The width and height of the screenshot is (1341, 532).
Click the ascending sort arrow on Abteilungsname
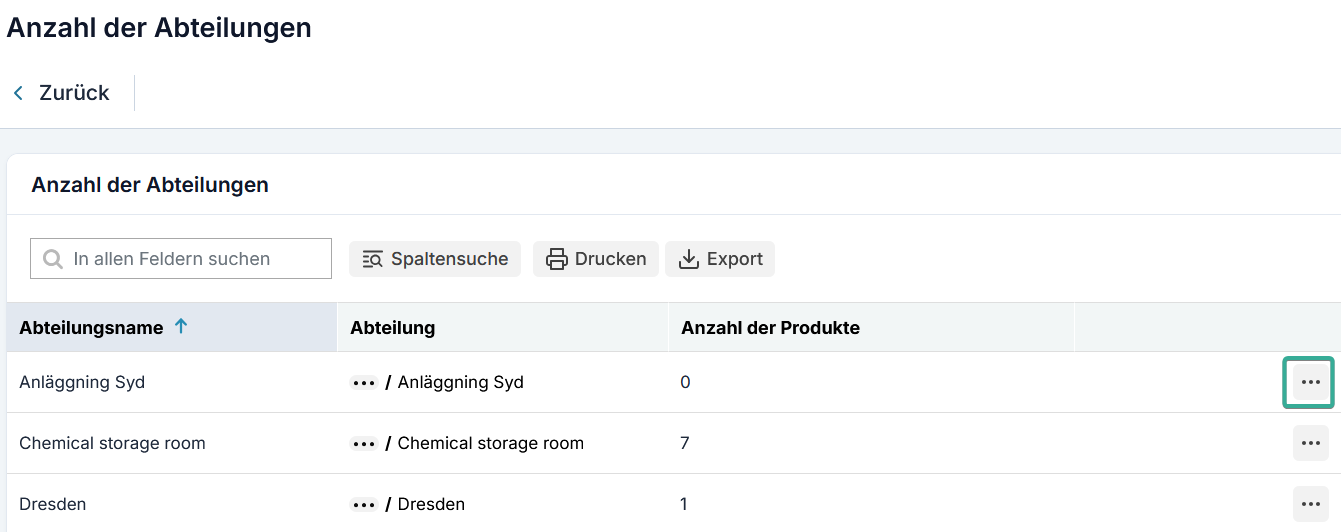[181, 326]
